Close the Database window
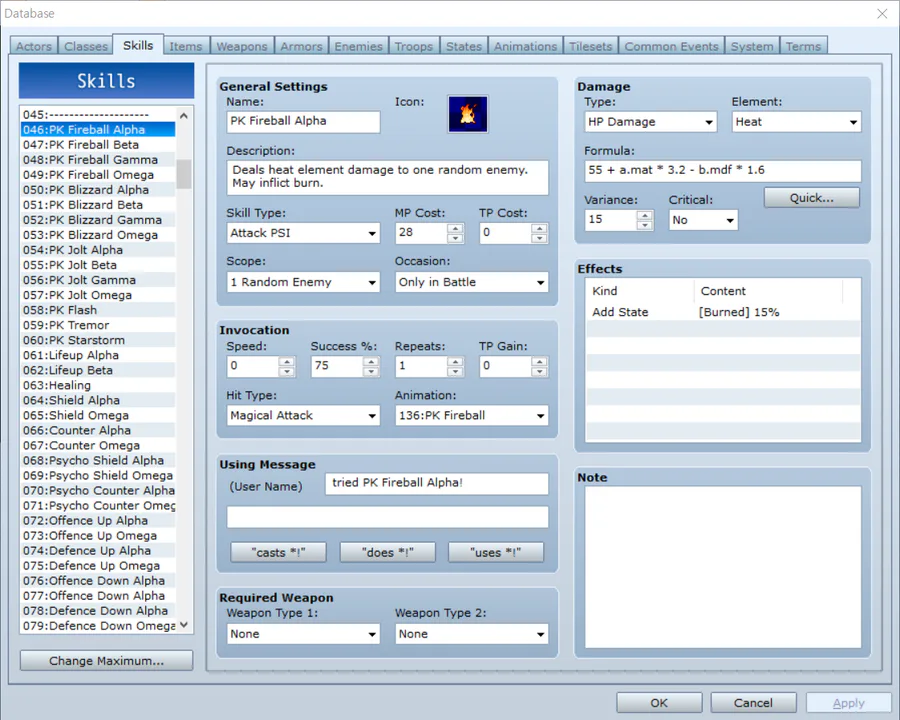The image size is (900, 720). tap(882, 13)
